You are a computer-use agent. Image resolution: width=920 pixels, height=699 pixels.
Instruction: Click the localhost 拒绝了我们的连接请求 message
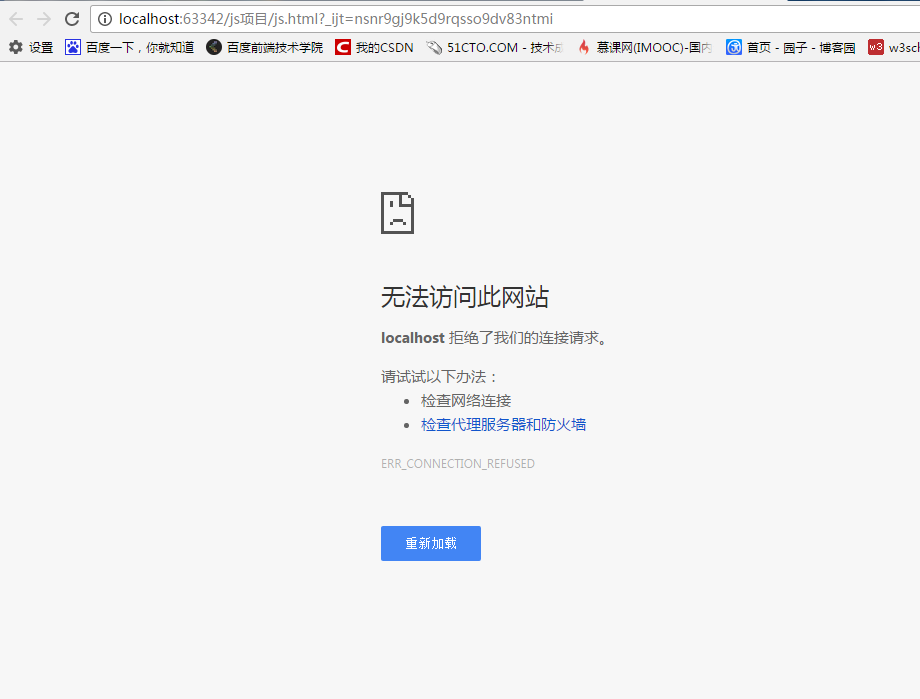point(494,338)
